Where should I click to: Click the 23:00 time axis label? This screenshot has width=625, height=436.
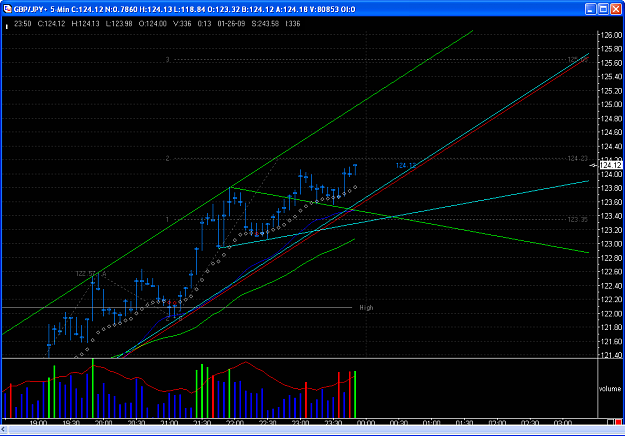pos(300,423)
